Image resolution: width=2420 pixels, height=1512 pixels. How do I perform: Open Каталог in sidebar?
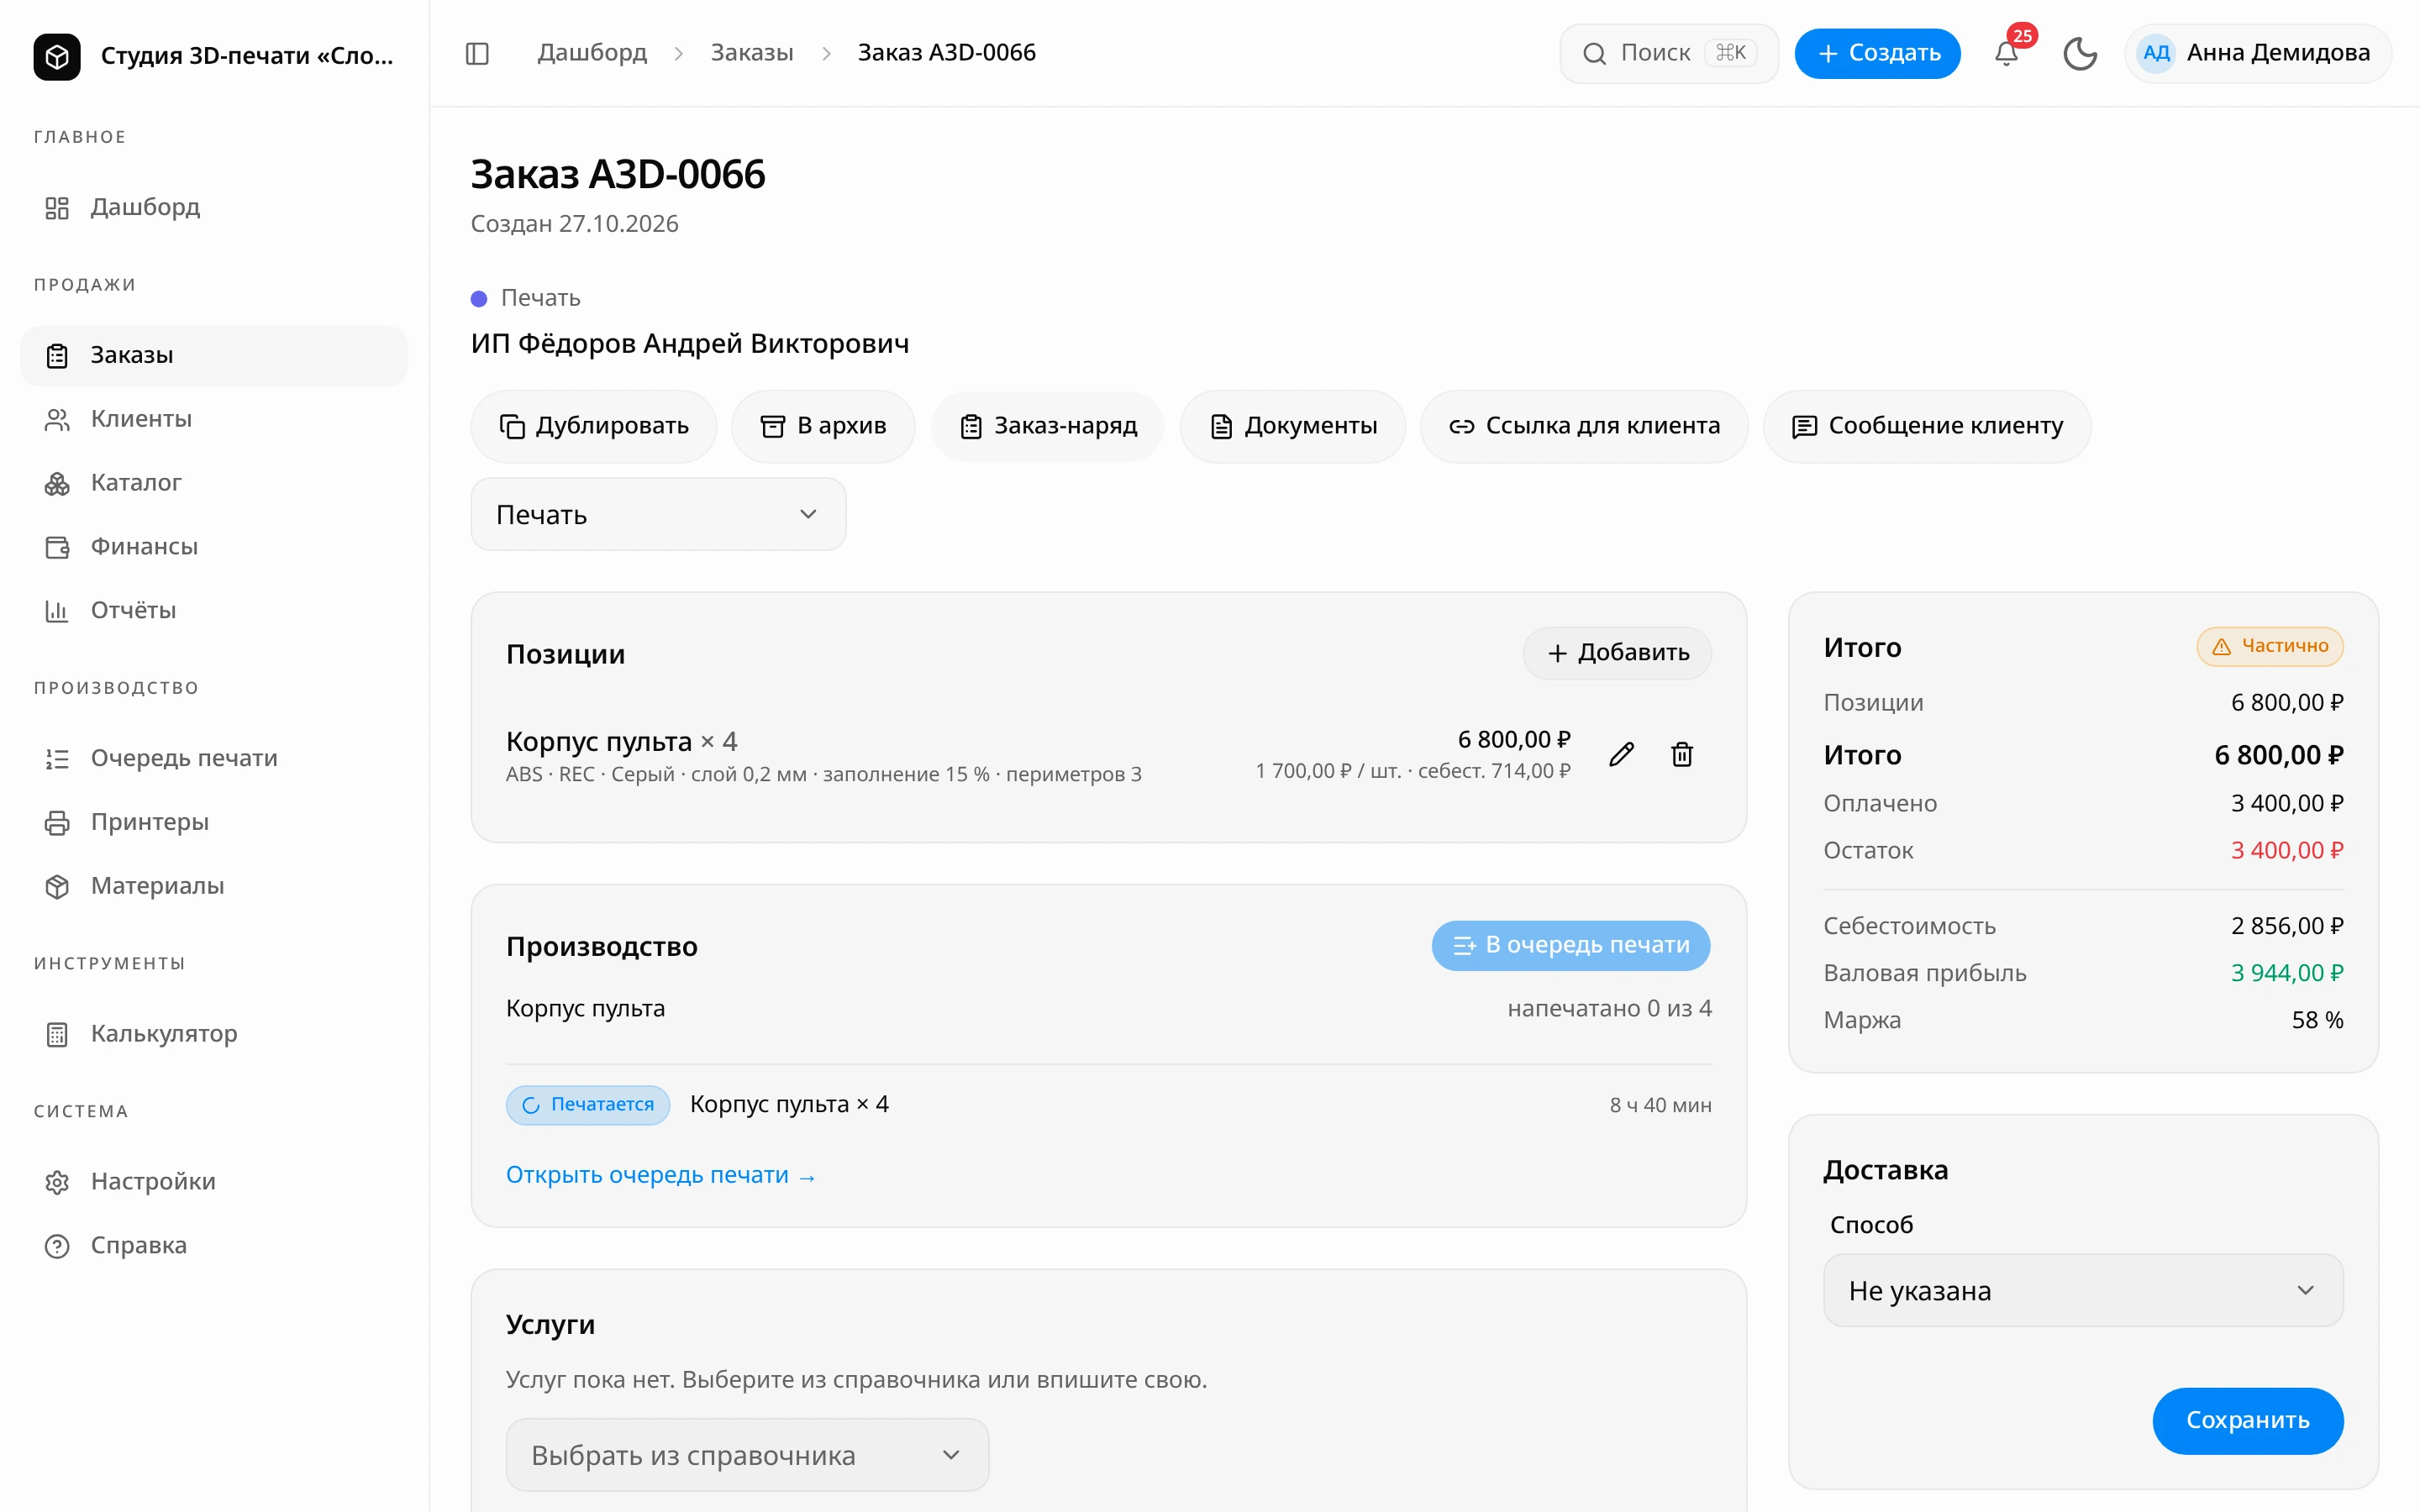pyautogui.click(x=214, y=483)
